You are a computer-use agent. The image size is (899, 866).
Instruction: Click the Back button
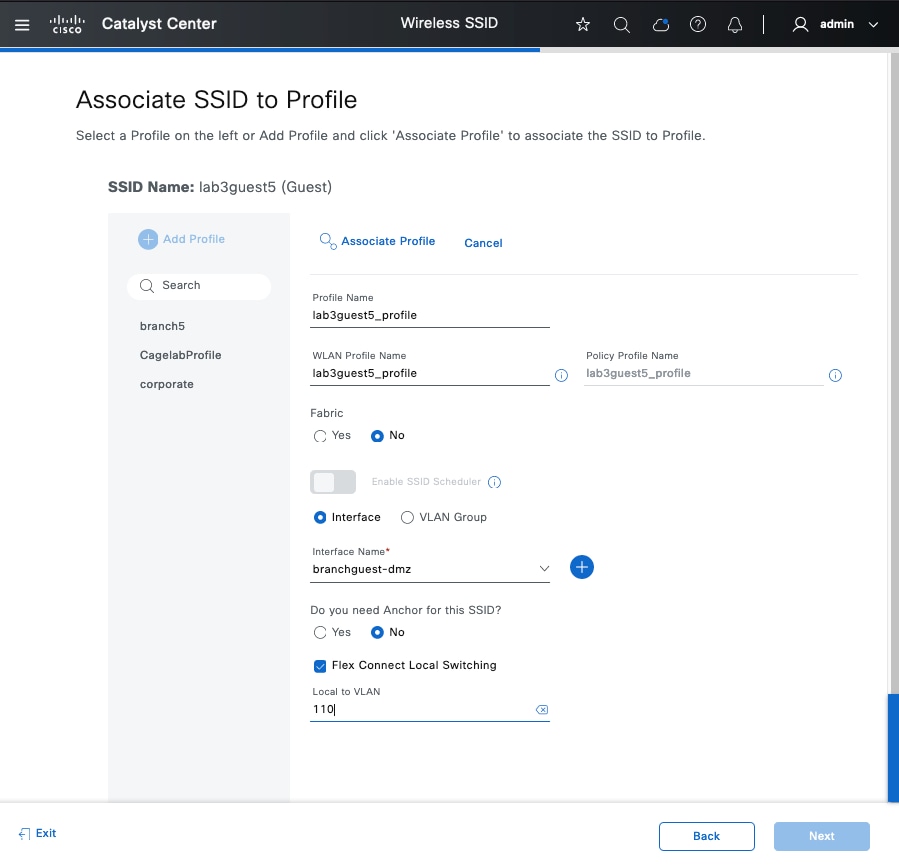[706, 836]
